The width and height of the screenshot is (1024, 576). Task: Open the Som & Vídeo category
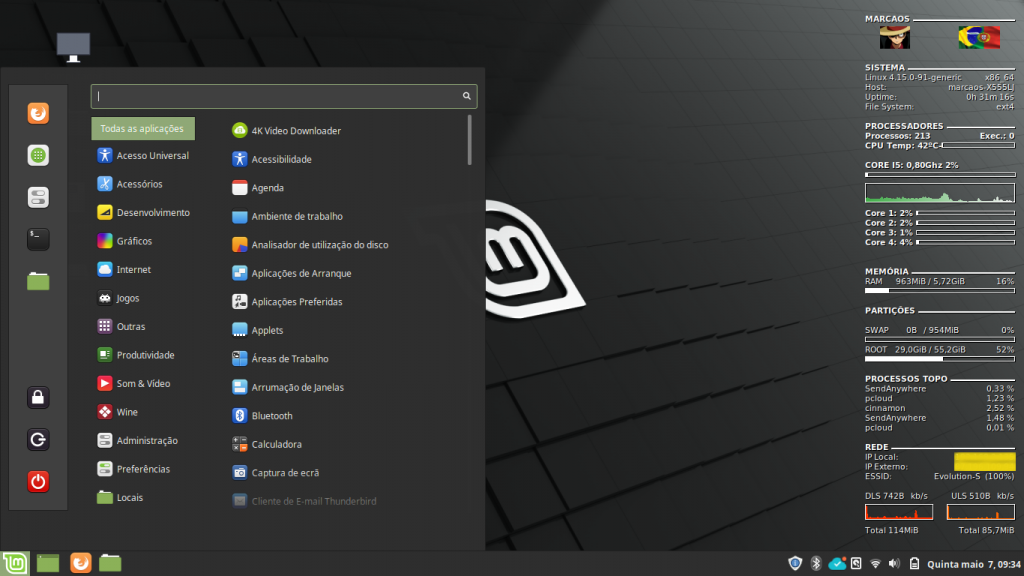(x=134, y=384)
